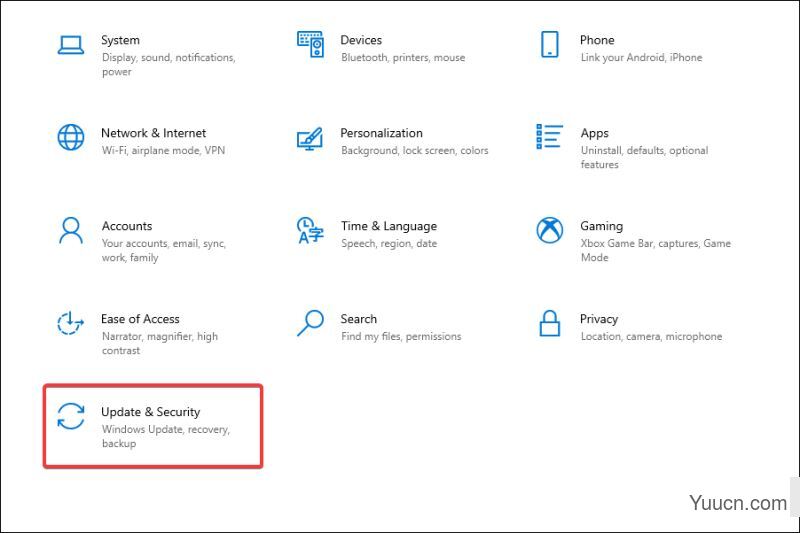The height and width of the screenshot is (533, 800).
Task: Click 'Display, sound, notifications, power' text
Action: tap(169, 64)
